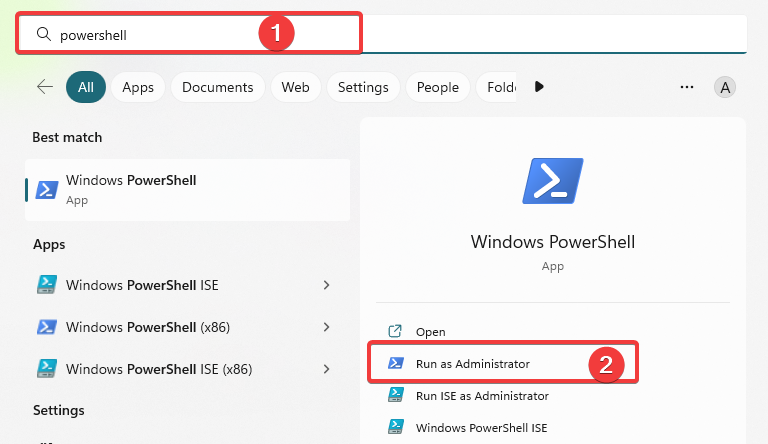The image size is (768, 444).
Task: Expand options for Windows PowerShell ISE (x86)
Action: tap(327, 369)
